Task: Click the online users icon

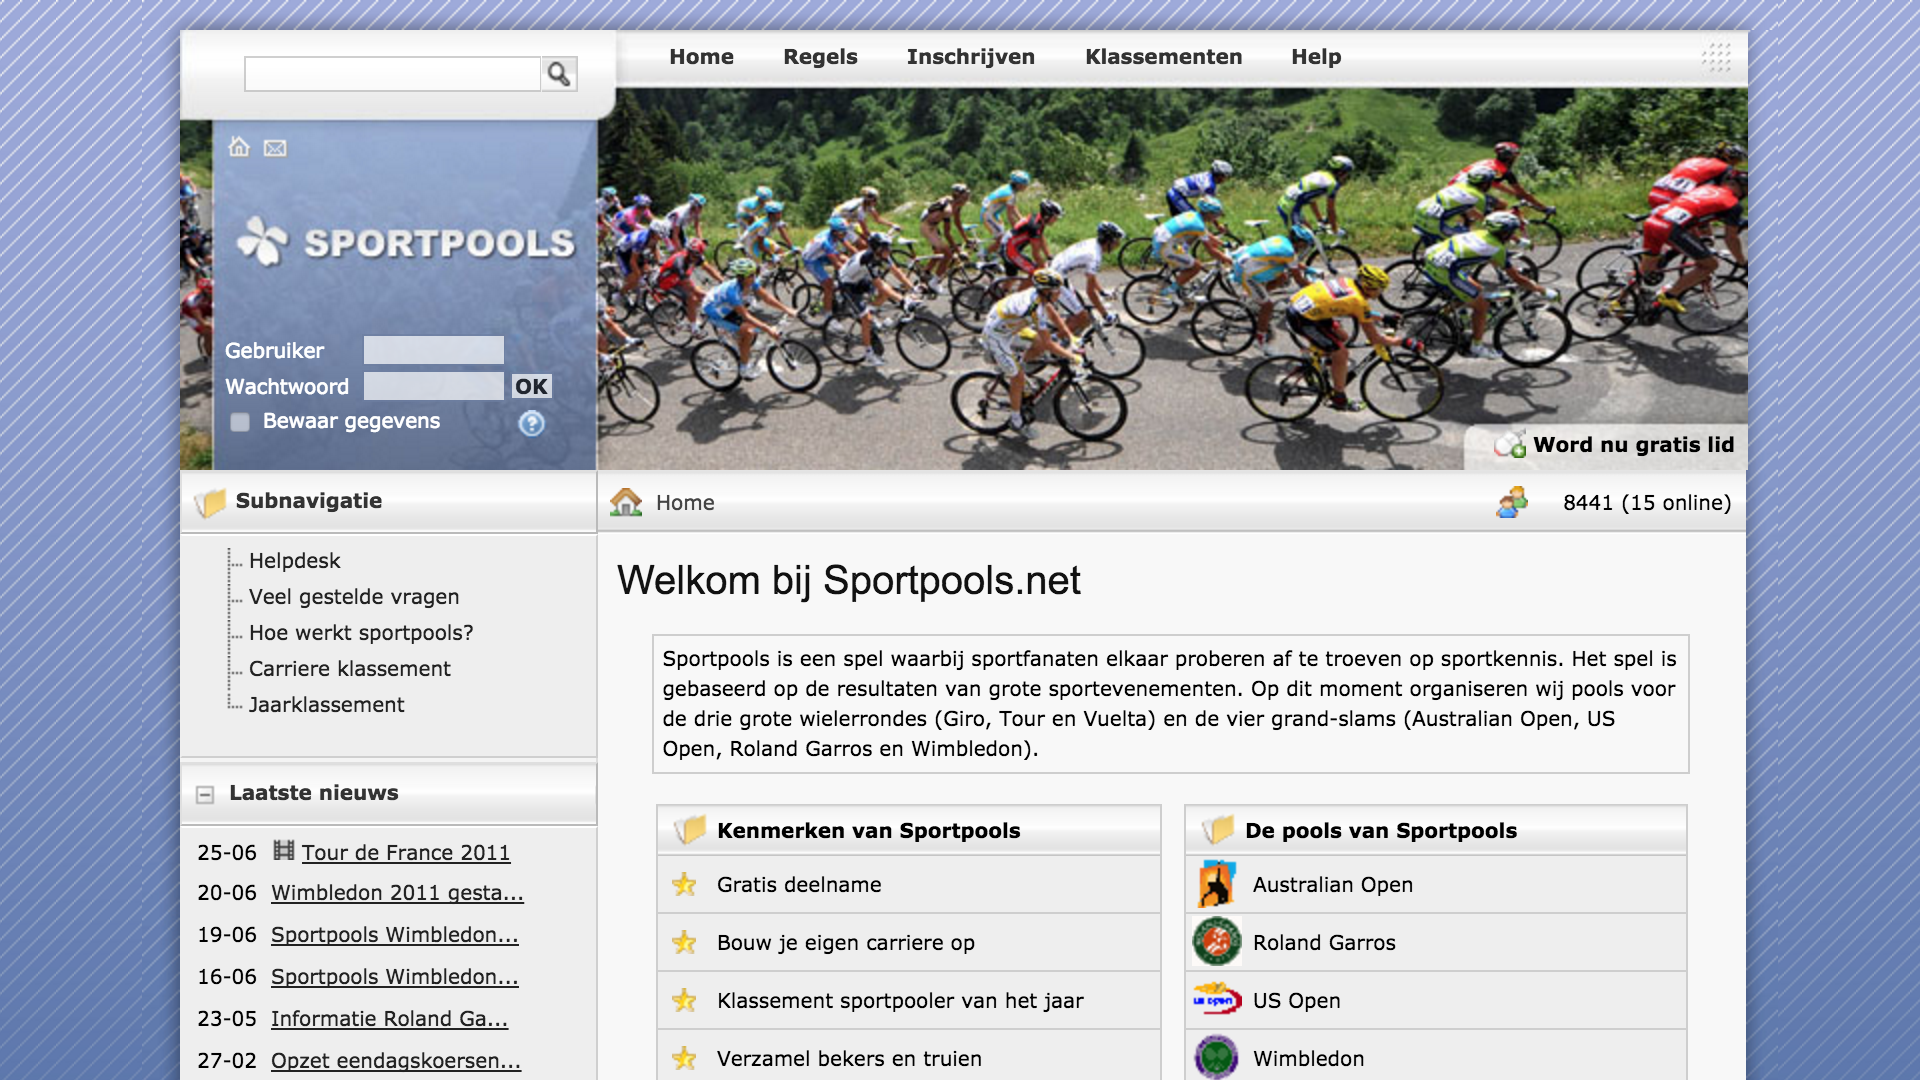Action: click(1512, 502)
